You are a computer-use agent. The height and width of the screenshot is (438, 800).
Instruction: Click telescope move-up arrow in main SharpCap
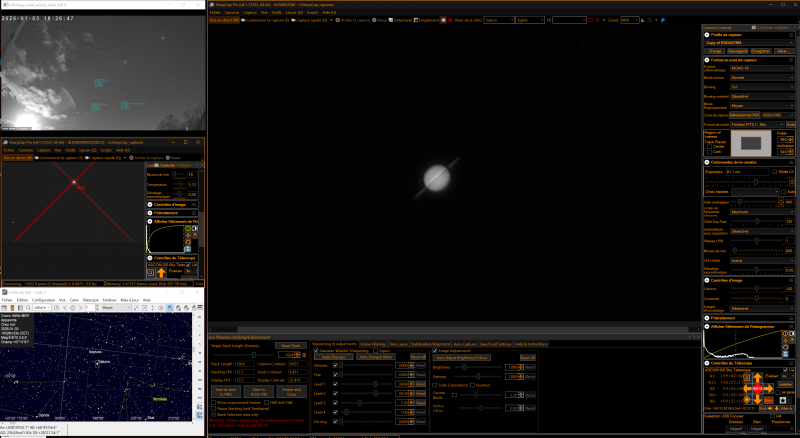pos(757,378)
